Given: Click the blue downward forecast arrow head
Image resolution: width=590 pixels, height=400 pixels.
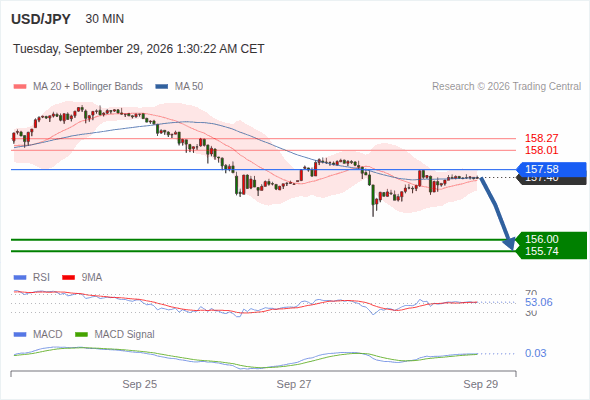Looking at the screenshot, I should click(x=509, y=243).
